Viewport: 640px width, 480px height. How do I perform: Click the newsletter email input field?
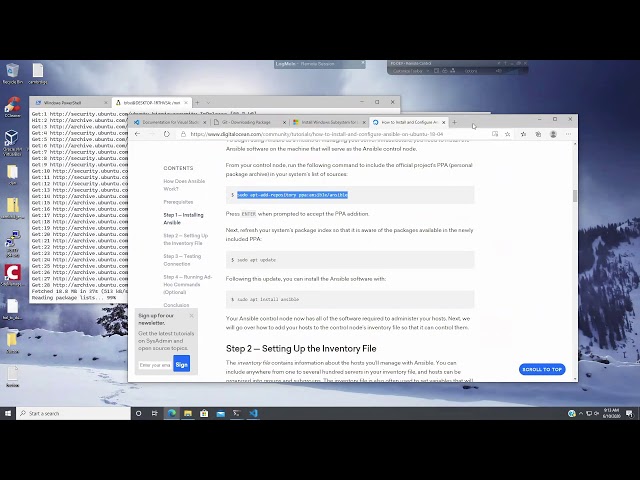click(x=155, y=365)
